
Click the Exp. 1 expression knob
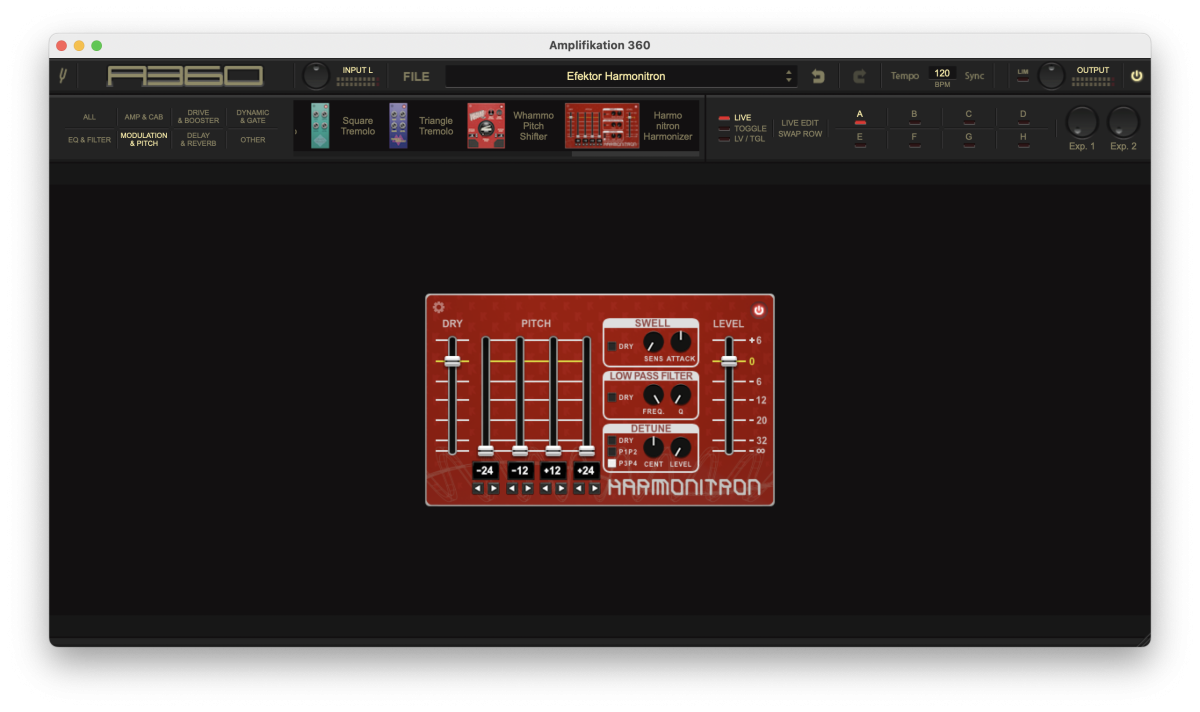1082,122
